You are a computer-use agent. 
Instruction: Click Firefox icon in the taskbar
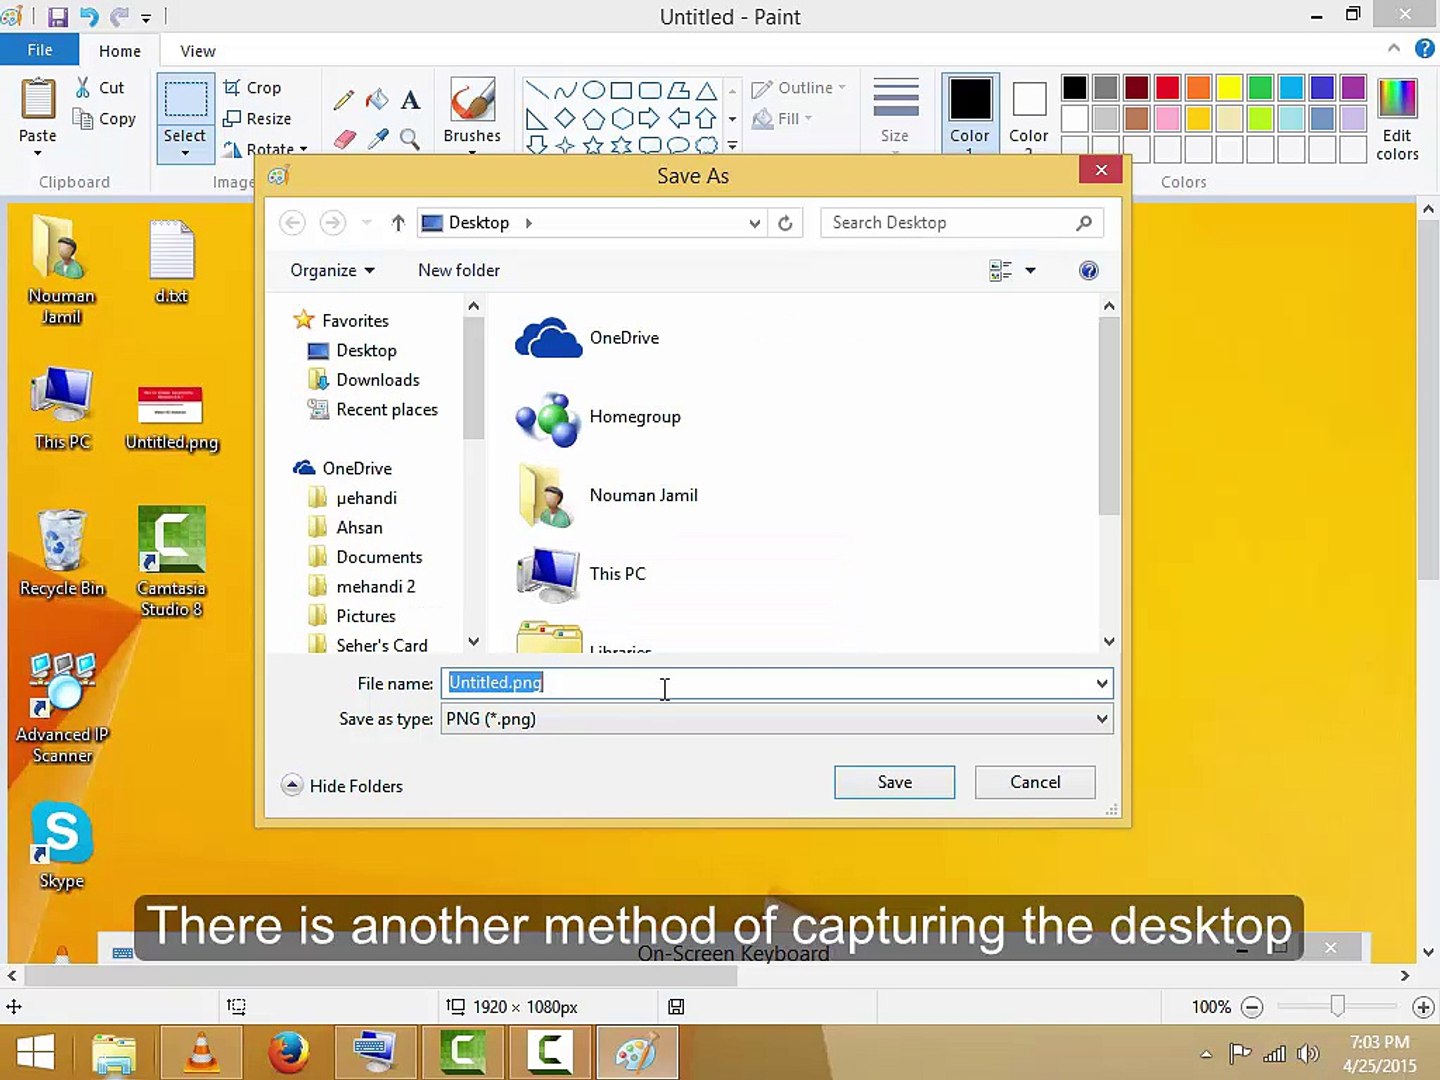pyautogui.click(x=288, y=1052)
